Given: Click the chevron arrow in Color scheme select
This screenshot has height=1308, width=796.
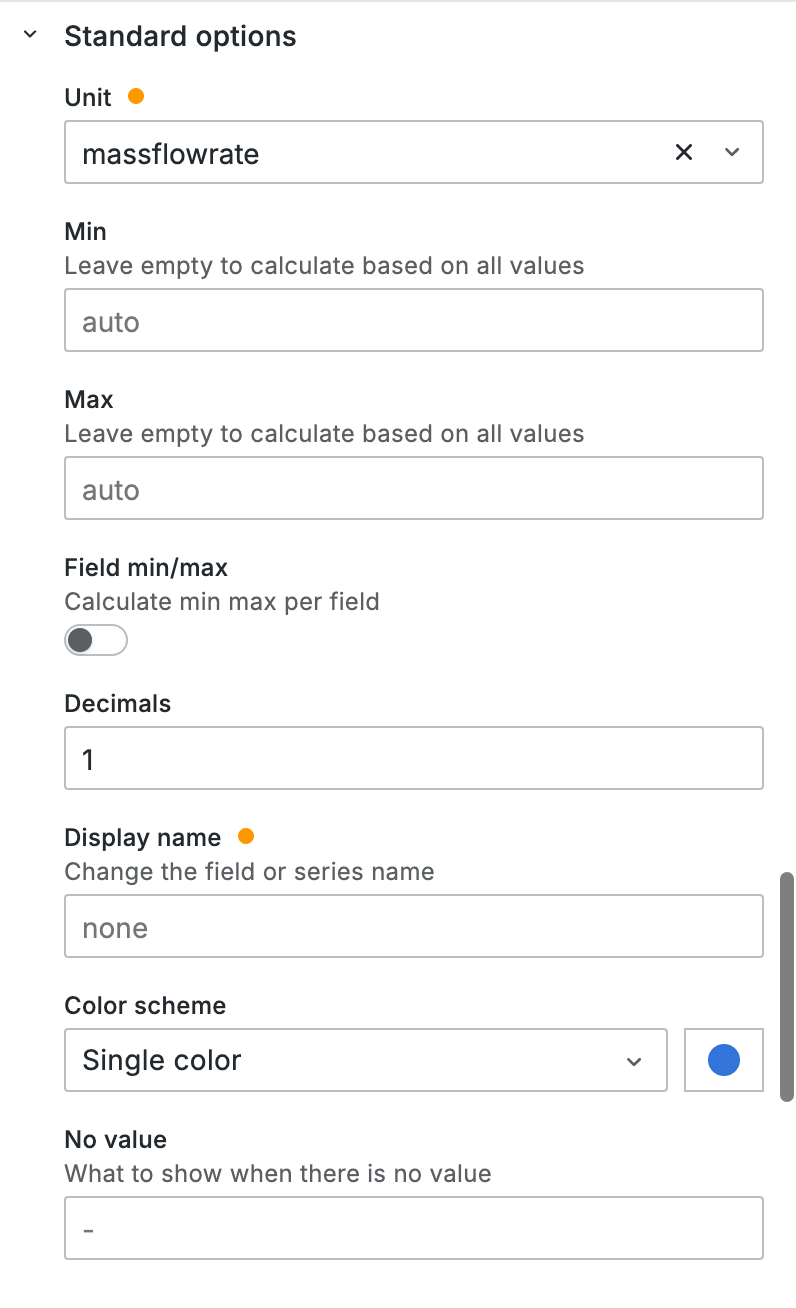Looking at the screenshot, I should [634, 1061].
